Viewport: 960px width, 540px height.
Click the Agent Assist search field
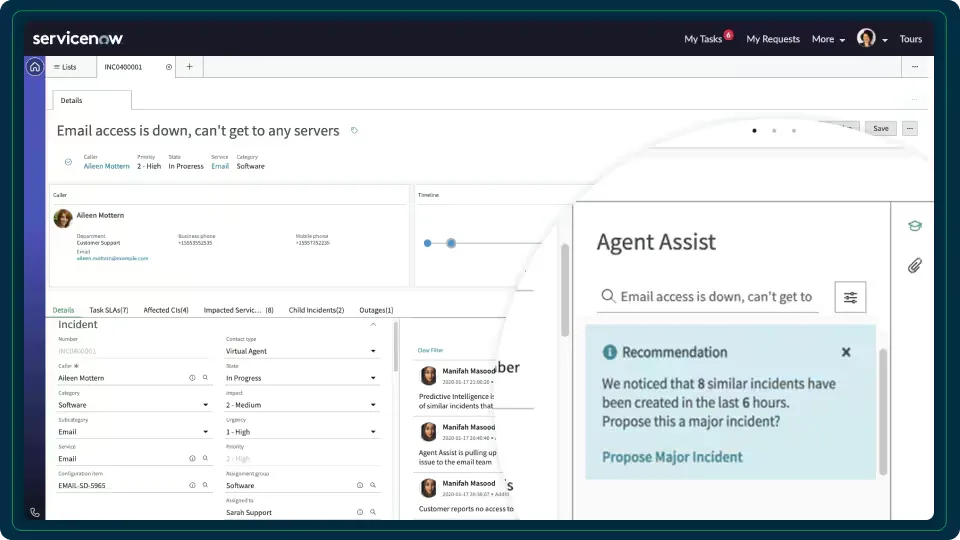pos(708,297)
